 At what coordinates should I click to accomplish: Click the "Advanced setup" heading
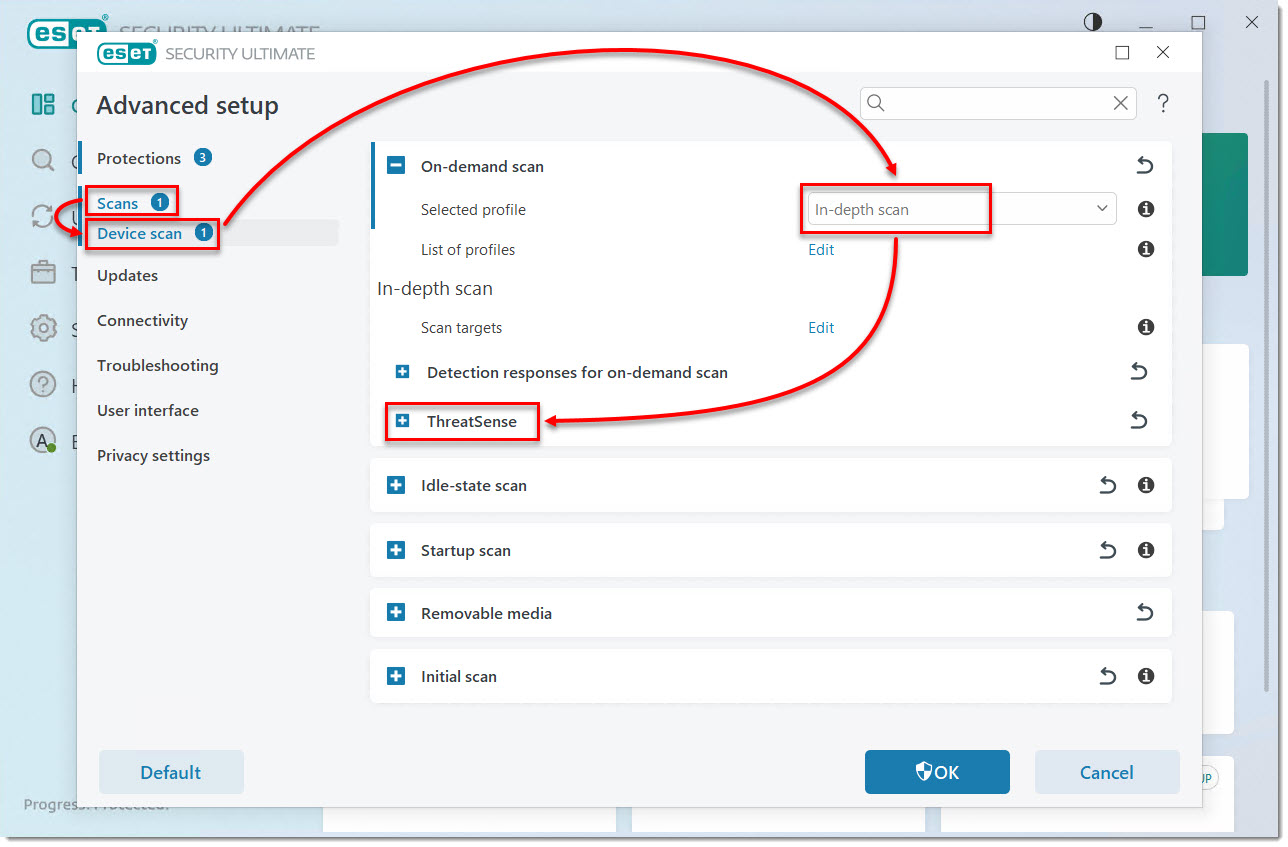click(x=187, y=105)
